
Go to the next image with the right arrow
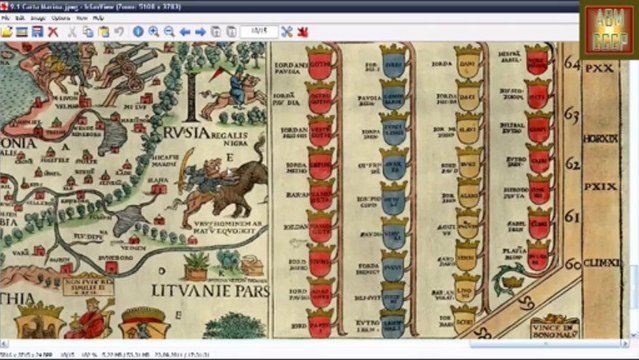pos(200,32)
